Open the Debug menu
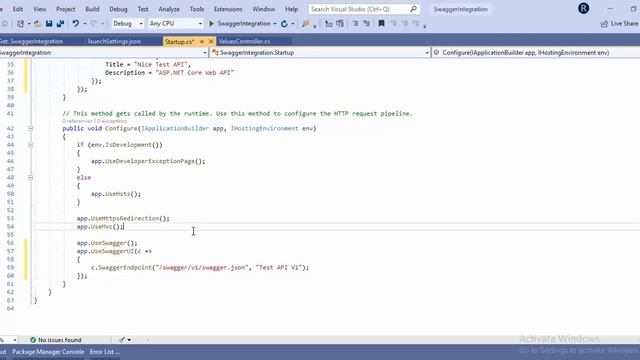This screenshot has width=640, height=360. (118, 9)
